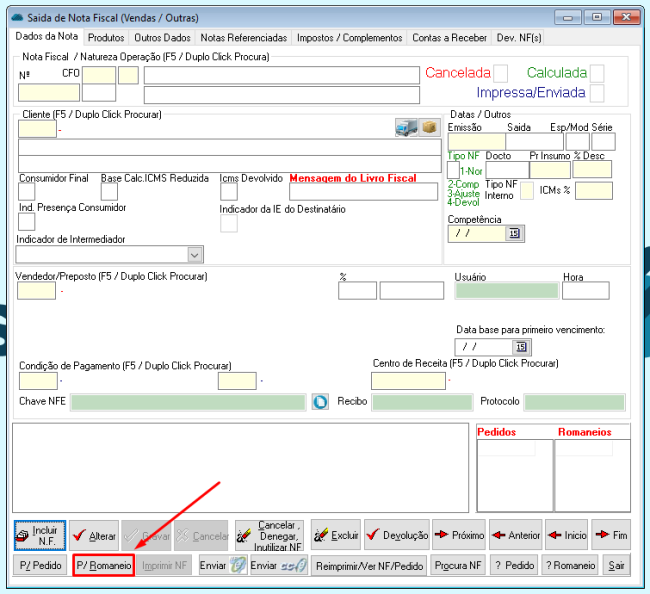Switch to the Produtos tab
This screenshot has width=650, height=594.
(x=107, y=37)
